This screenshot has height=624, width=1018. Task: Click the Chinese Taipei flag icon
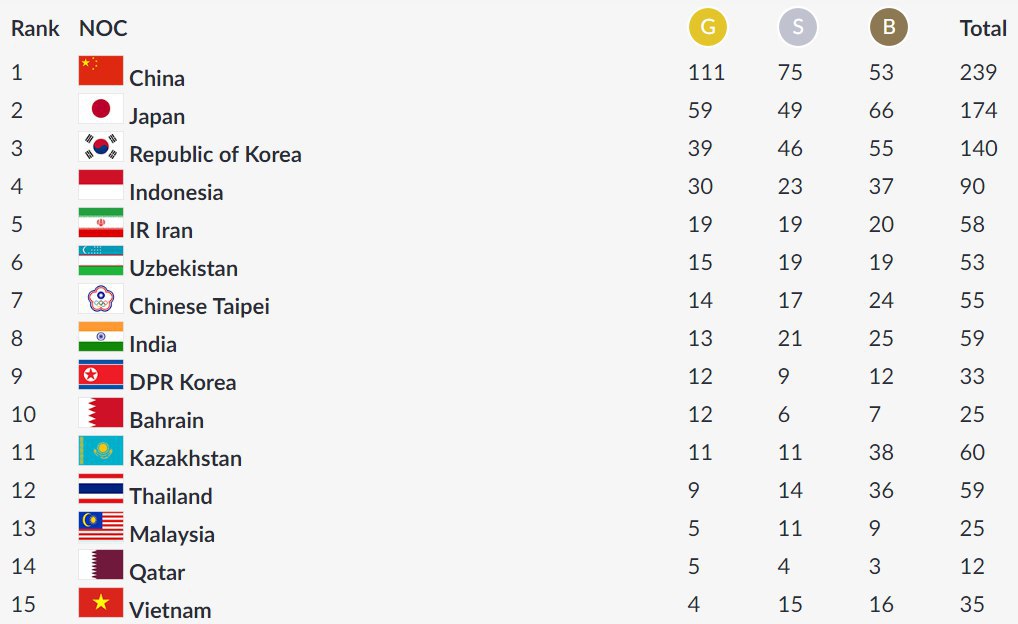point(101,299)
